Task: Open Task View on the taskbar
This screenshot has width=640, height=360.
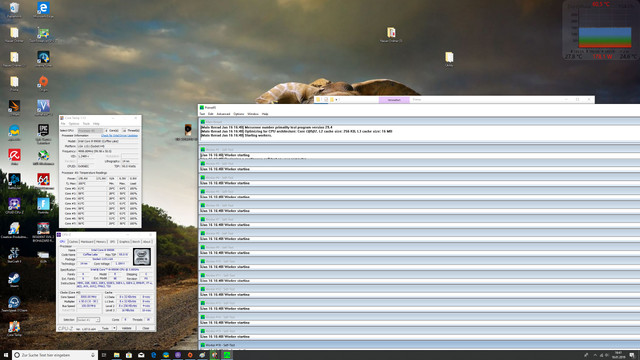Action: pos(104,355)
